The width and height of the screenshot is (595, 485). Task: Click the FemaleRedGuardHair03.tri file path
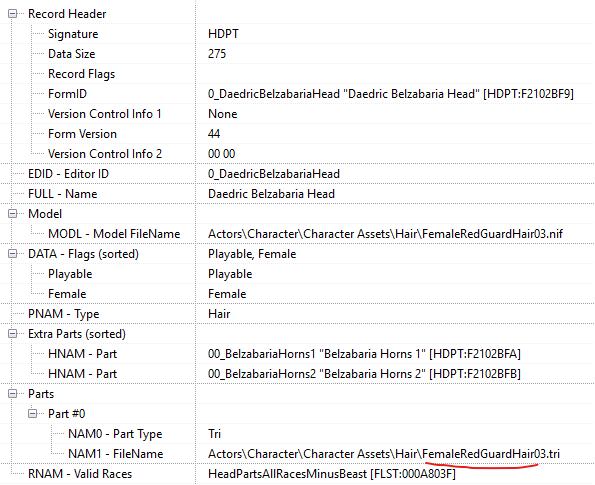pyautogui.click(x=384, y=454)
